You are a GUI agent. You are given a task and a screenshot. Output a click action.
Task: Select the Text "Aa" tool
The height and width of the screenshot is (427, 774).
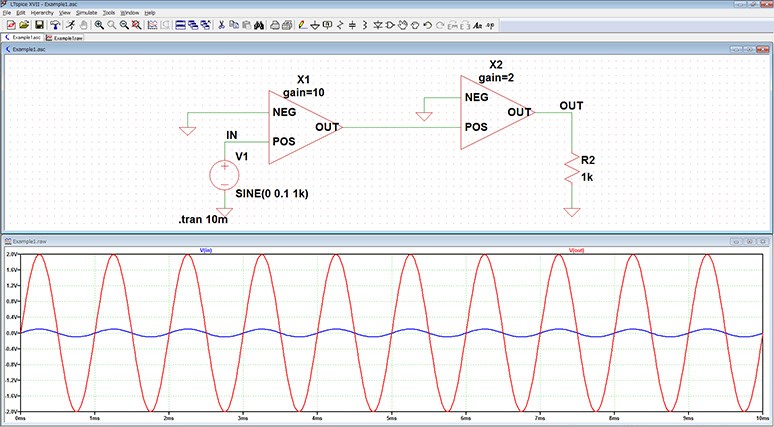[x=477, y=24]
